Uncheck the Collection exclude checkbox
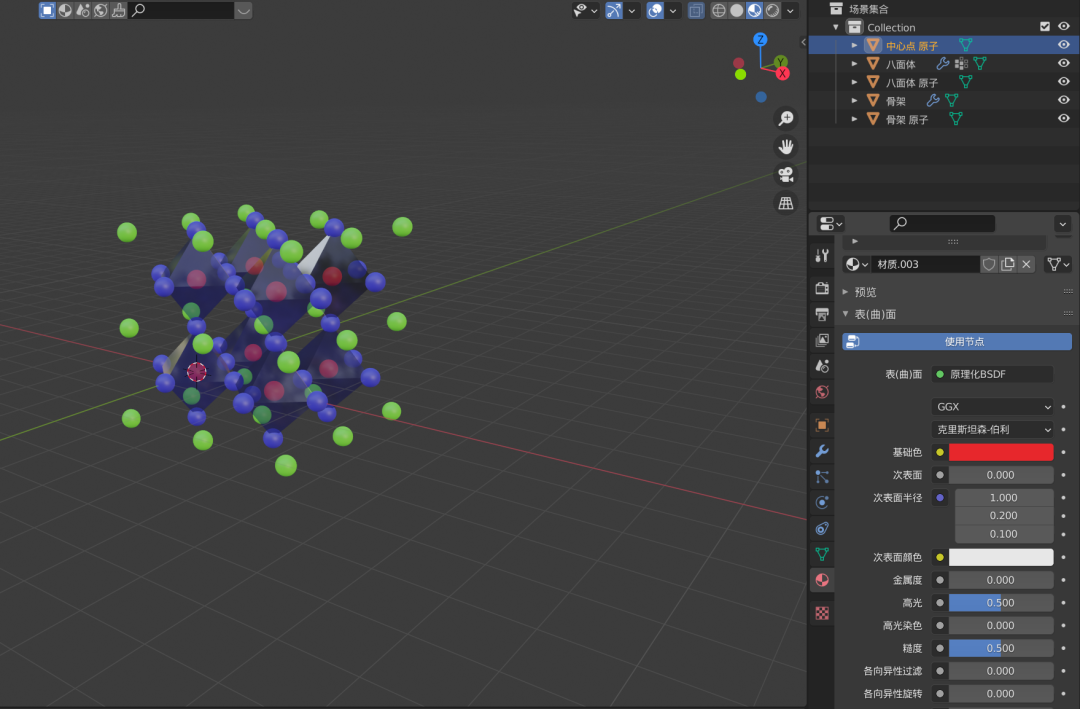 [x=1045, y=26]
